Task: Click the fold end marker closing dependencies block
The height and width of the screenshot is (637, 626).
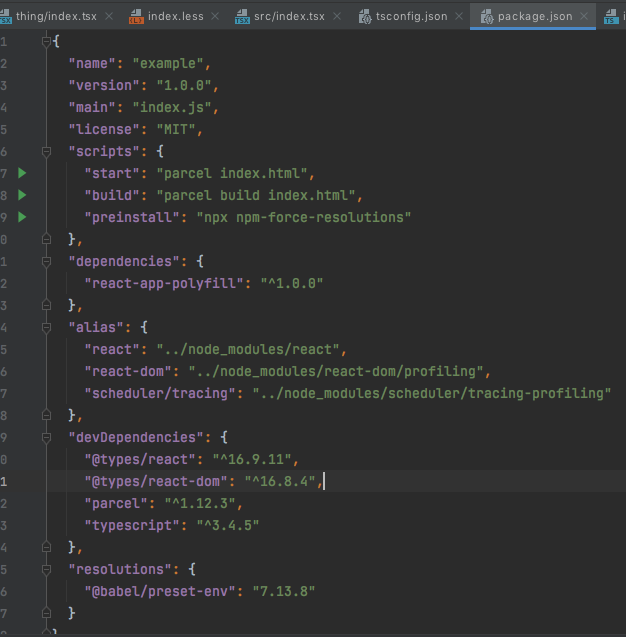Action: [46, 305]
